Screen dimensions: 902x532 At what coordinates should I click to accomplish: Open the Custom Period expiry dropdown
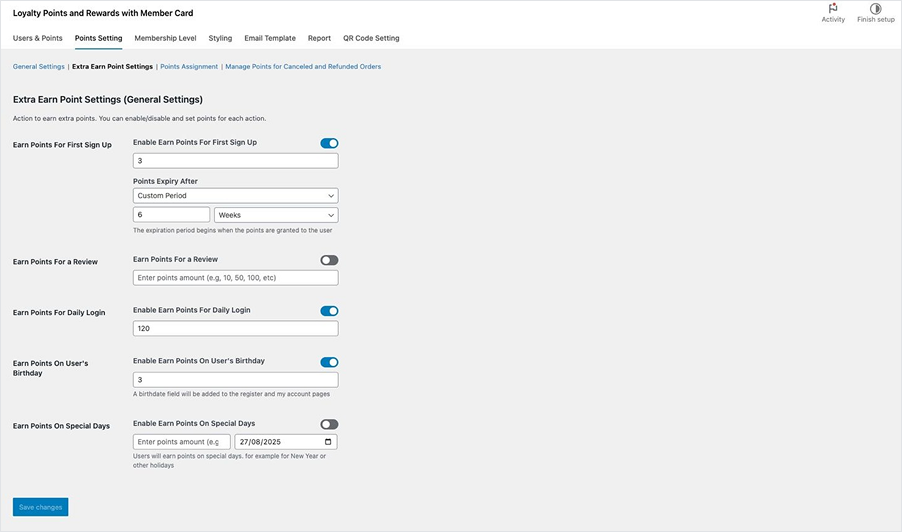click(x=235, y=196)
